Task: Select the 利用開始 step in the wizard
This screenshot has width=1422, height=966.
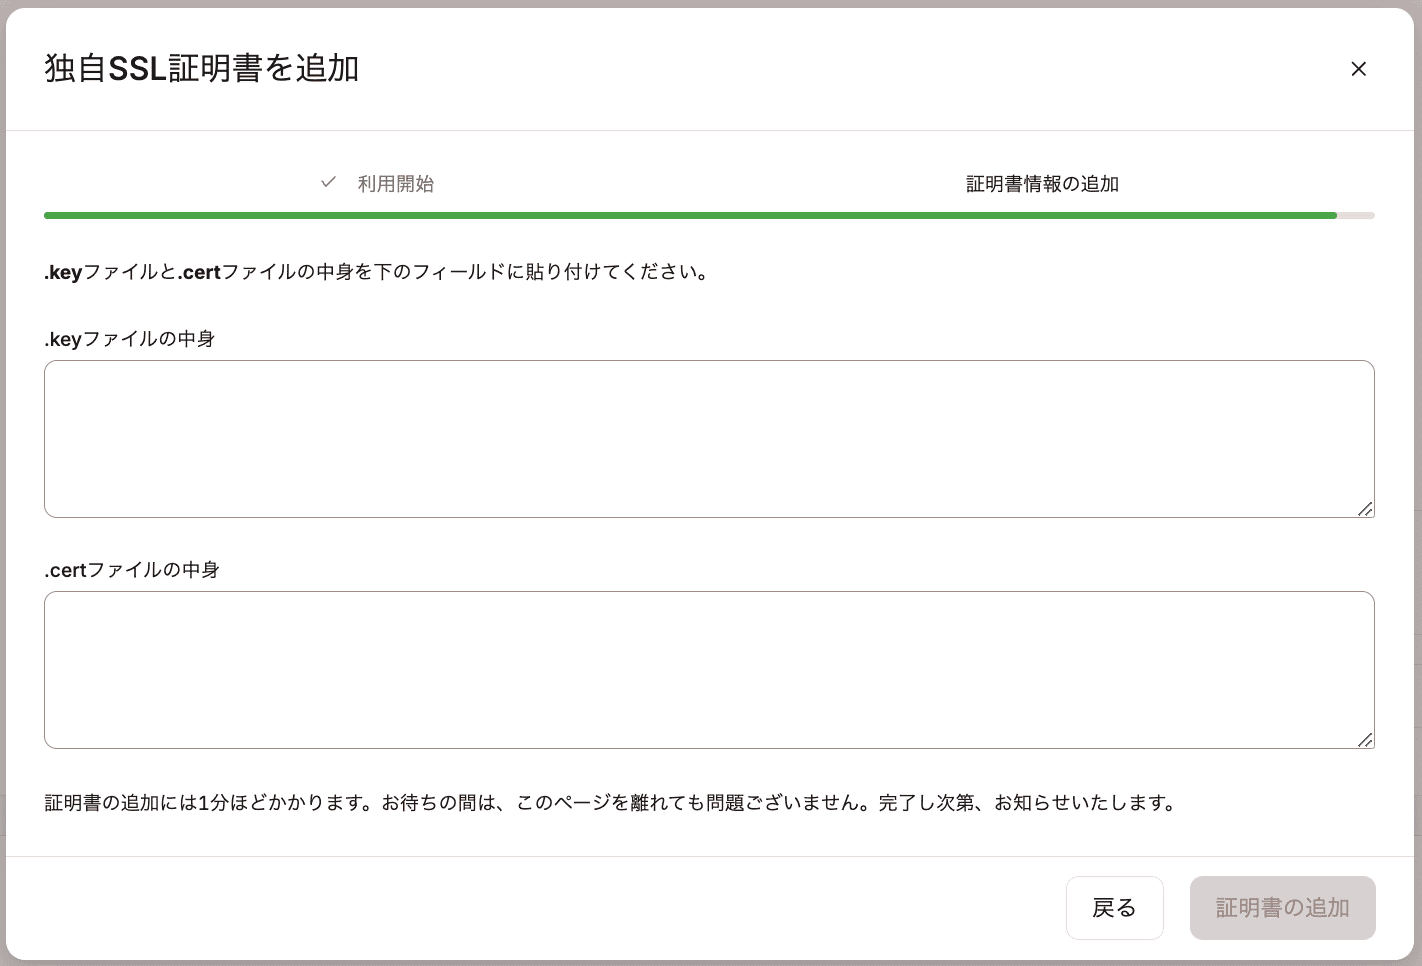Action: 396,183
